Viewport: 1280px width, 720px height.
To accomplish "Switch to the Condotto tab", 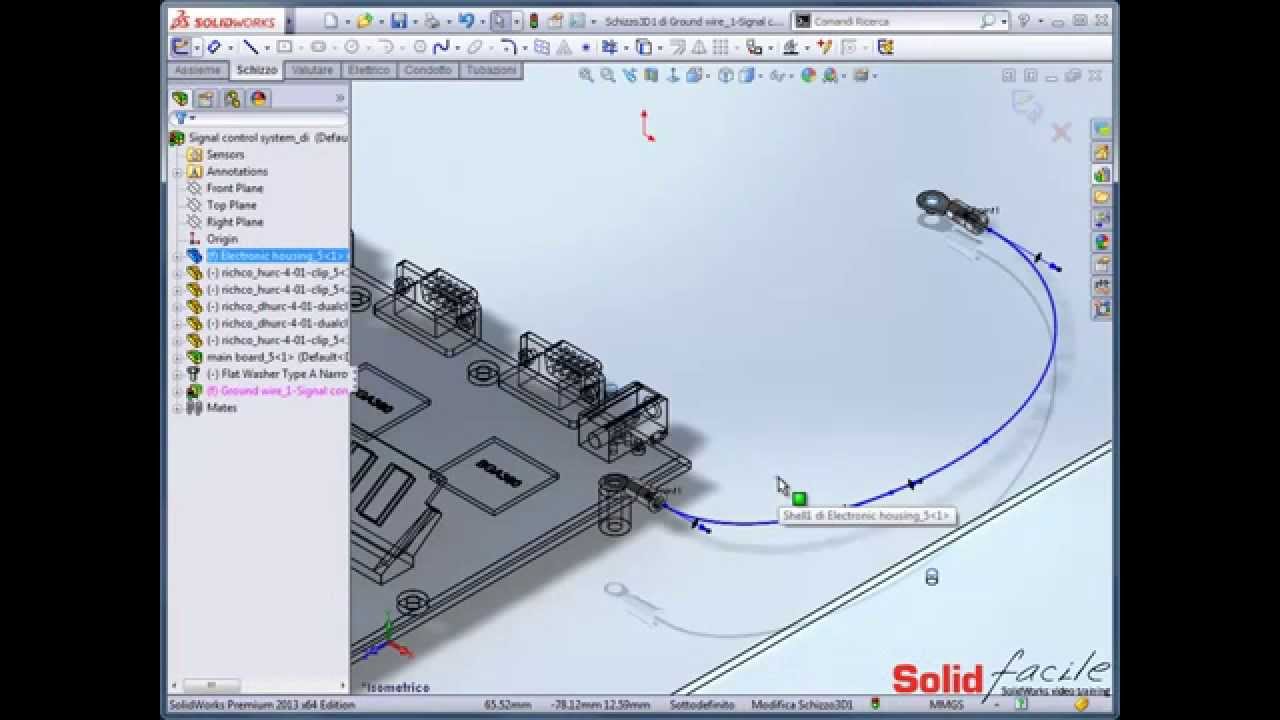I will (428, 71).
